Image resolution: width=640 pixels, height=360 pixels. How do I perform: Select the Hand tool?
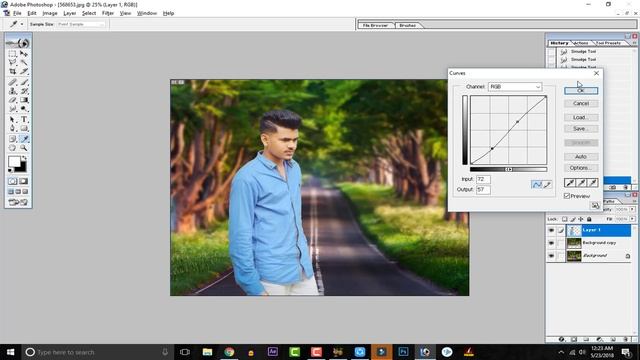[13, 148]
